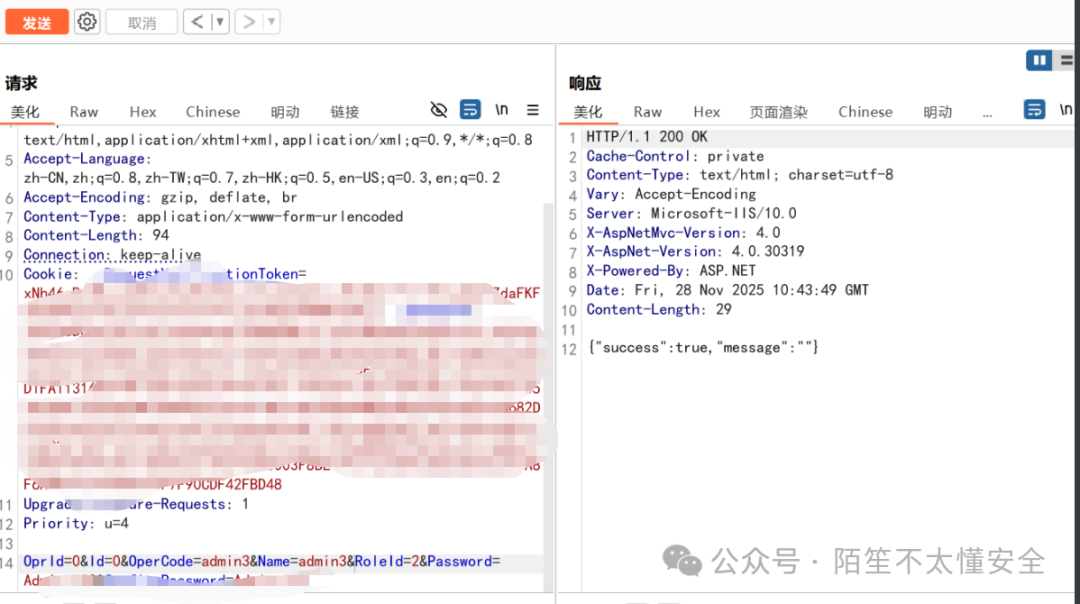The image size is (1080, 604).
Task: Open the back history dropdown arrow
Action: tap(220, 22)
